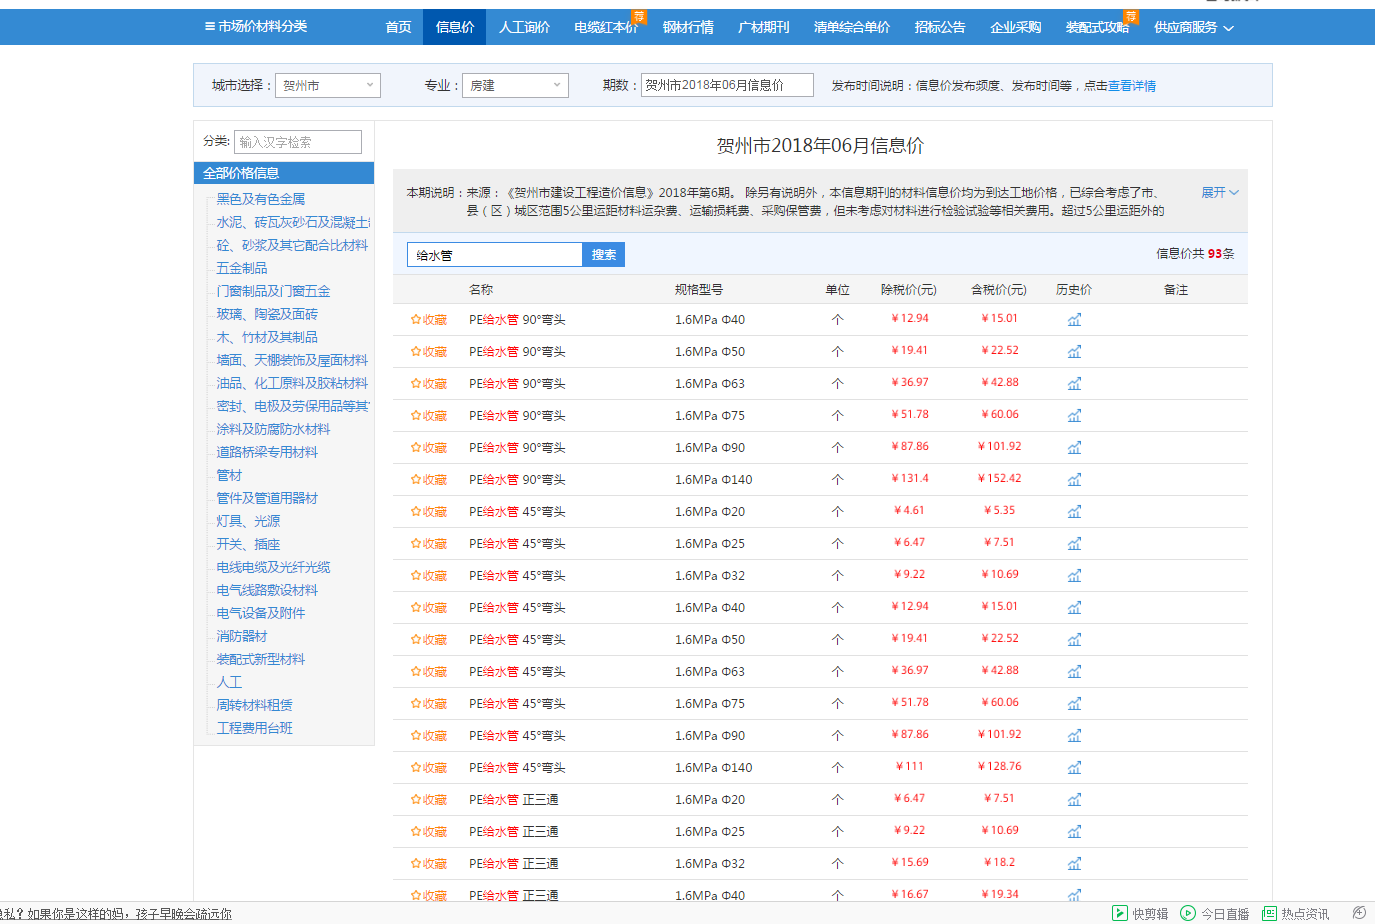Open the 人工询价 navigation tab
Viewport: 1375px width, 924px height.
click(x=524, y=28)
